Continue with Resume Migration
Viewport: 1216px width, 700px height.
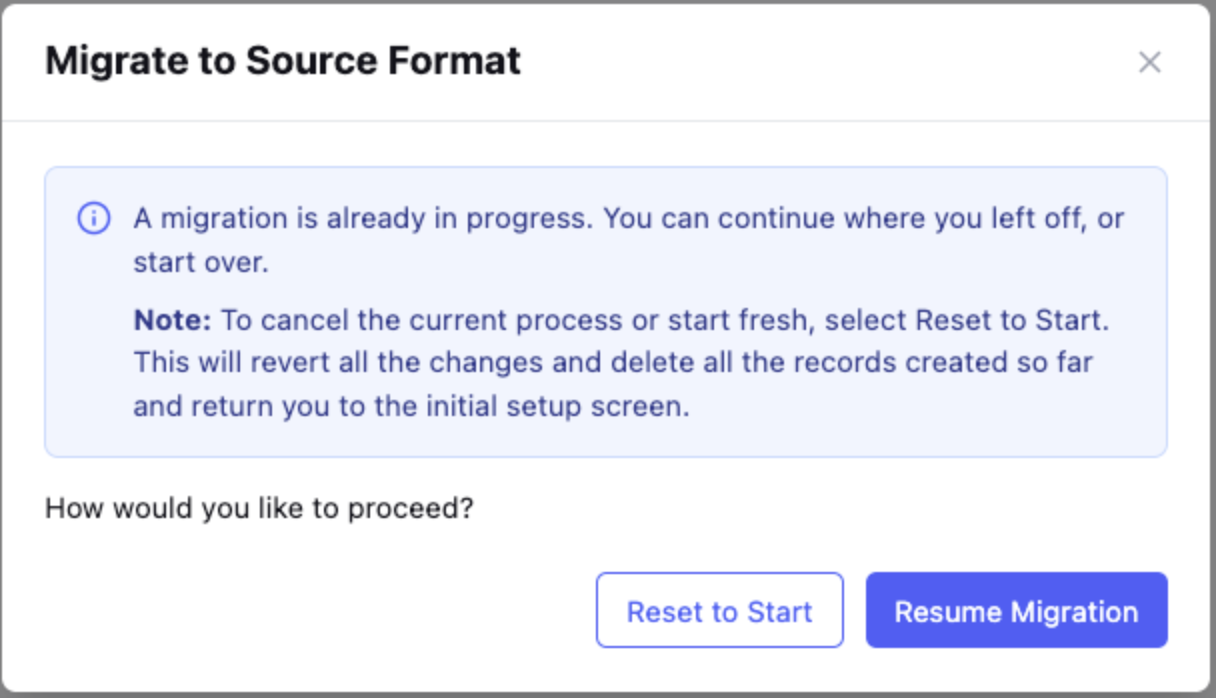tap(1016, 610)
